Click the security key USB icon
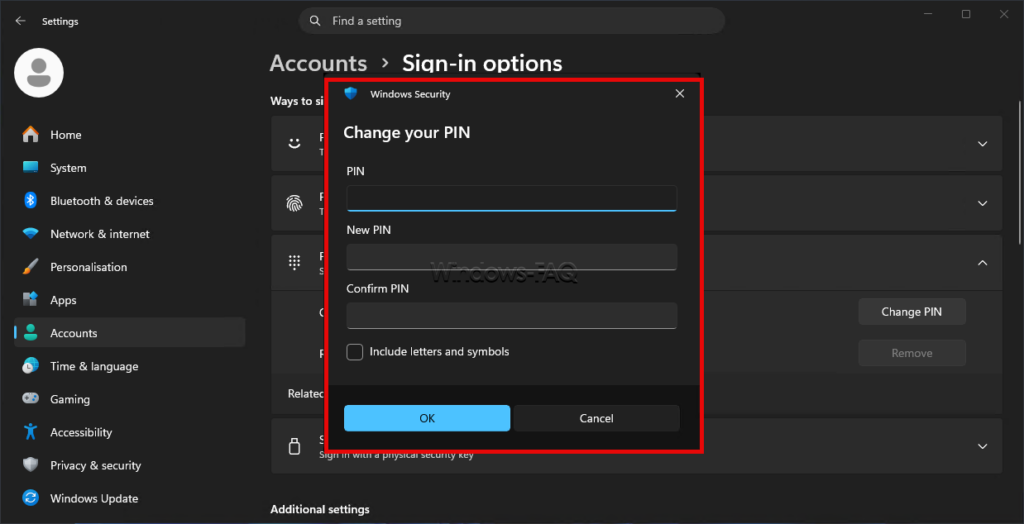The image size is (1024, 524). click(295, 446)
